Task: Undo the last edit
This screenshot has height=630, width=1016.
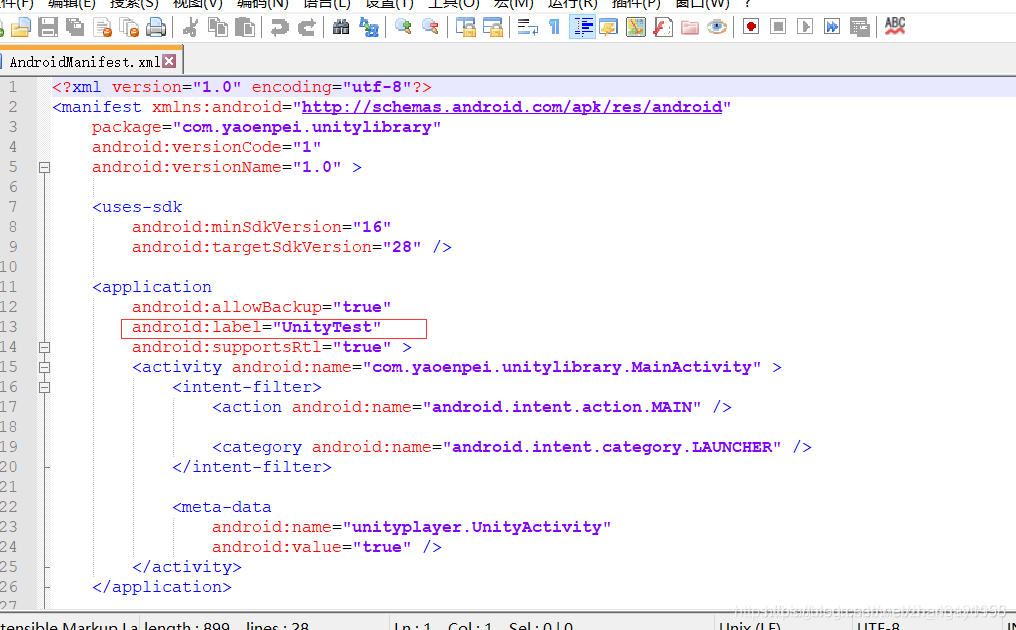Action: pos(279,27)
